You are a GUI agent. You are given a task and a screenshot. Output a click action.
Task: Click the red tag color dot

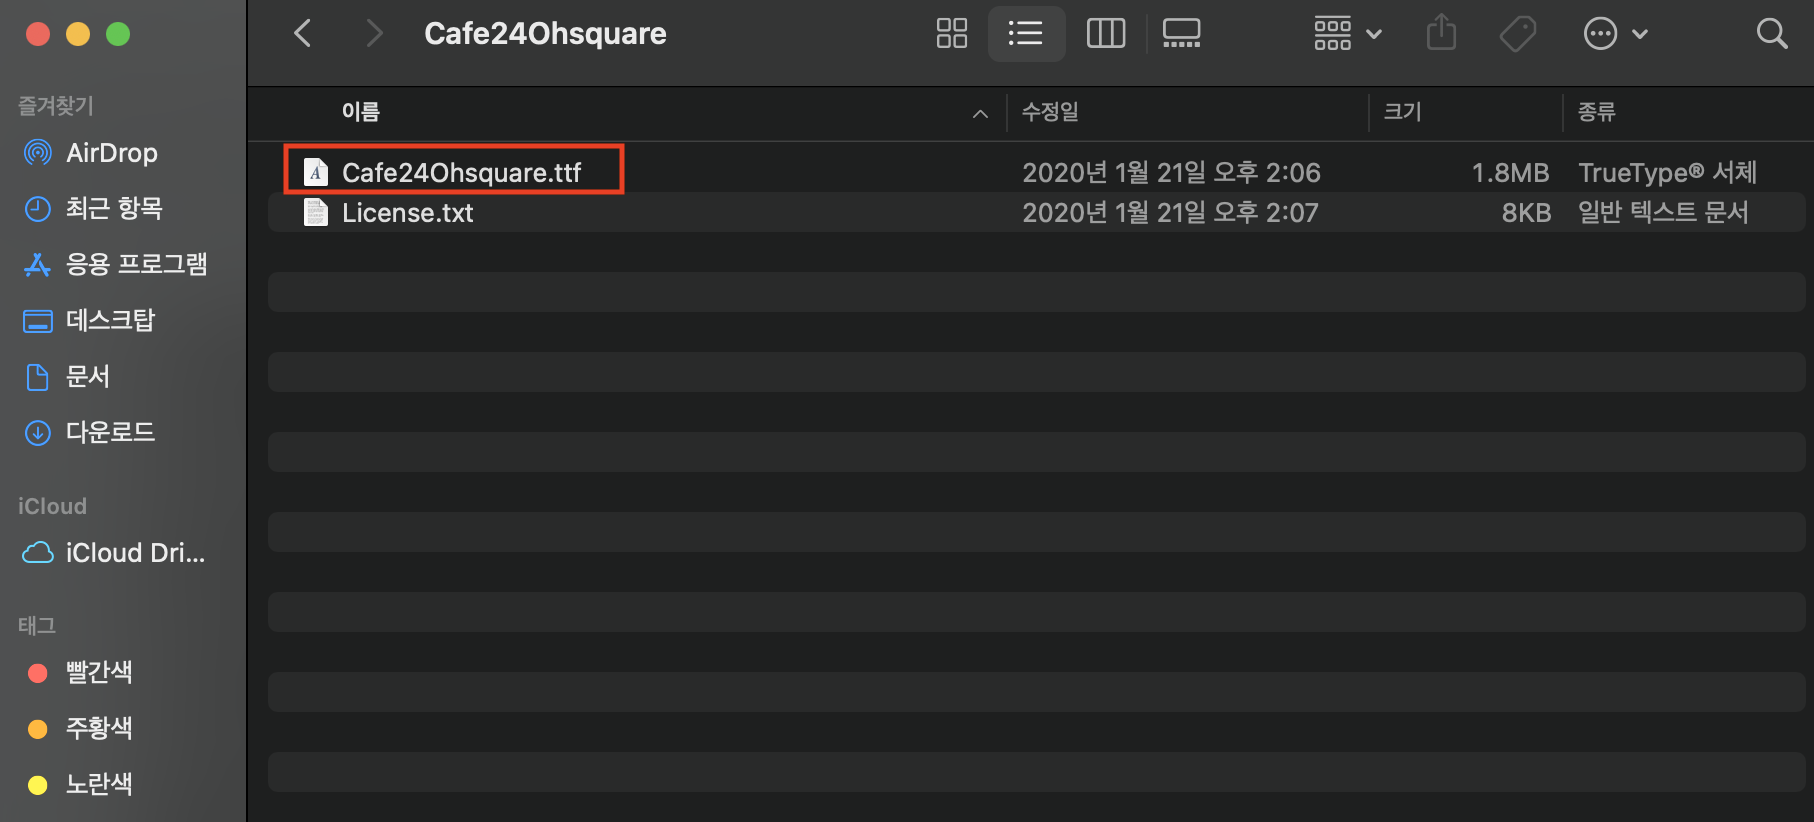[38, 673]
